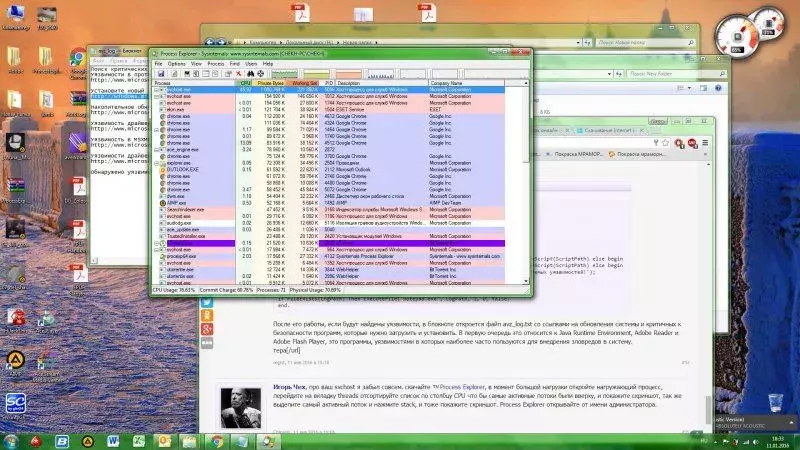800x450 pixels.
Task: Focus the Поиск: Новая папка search field
Action: pyautogui.click(x=645, y=43)
